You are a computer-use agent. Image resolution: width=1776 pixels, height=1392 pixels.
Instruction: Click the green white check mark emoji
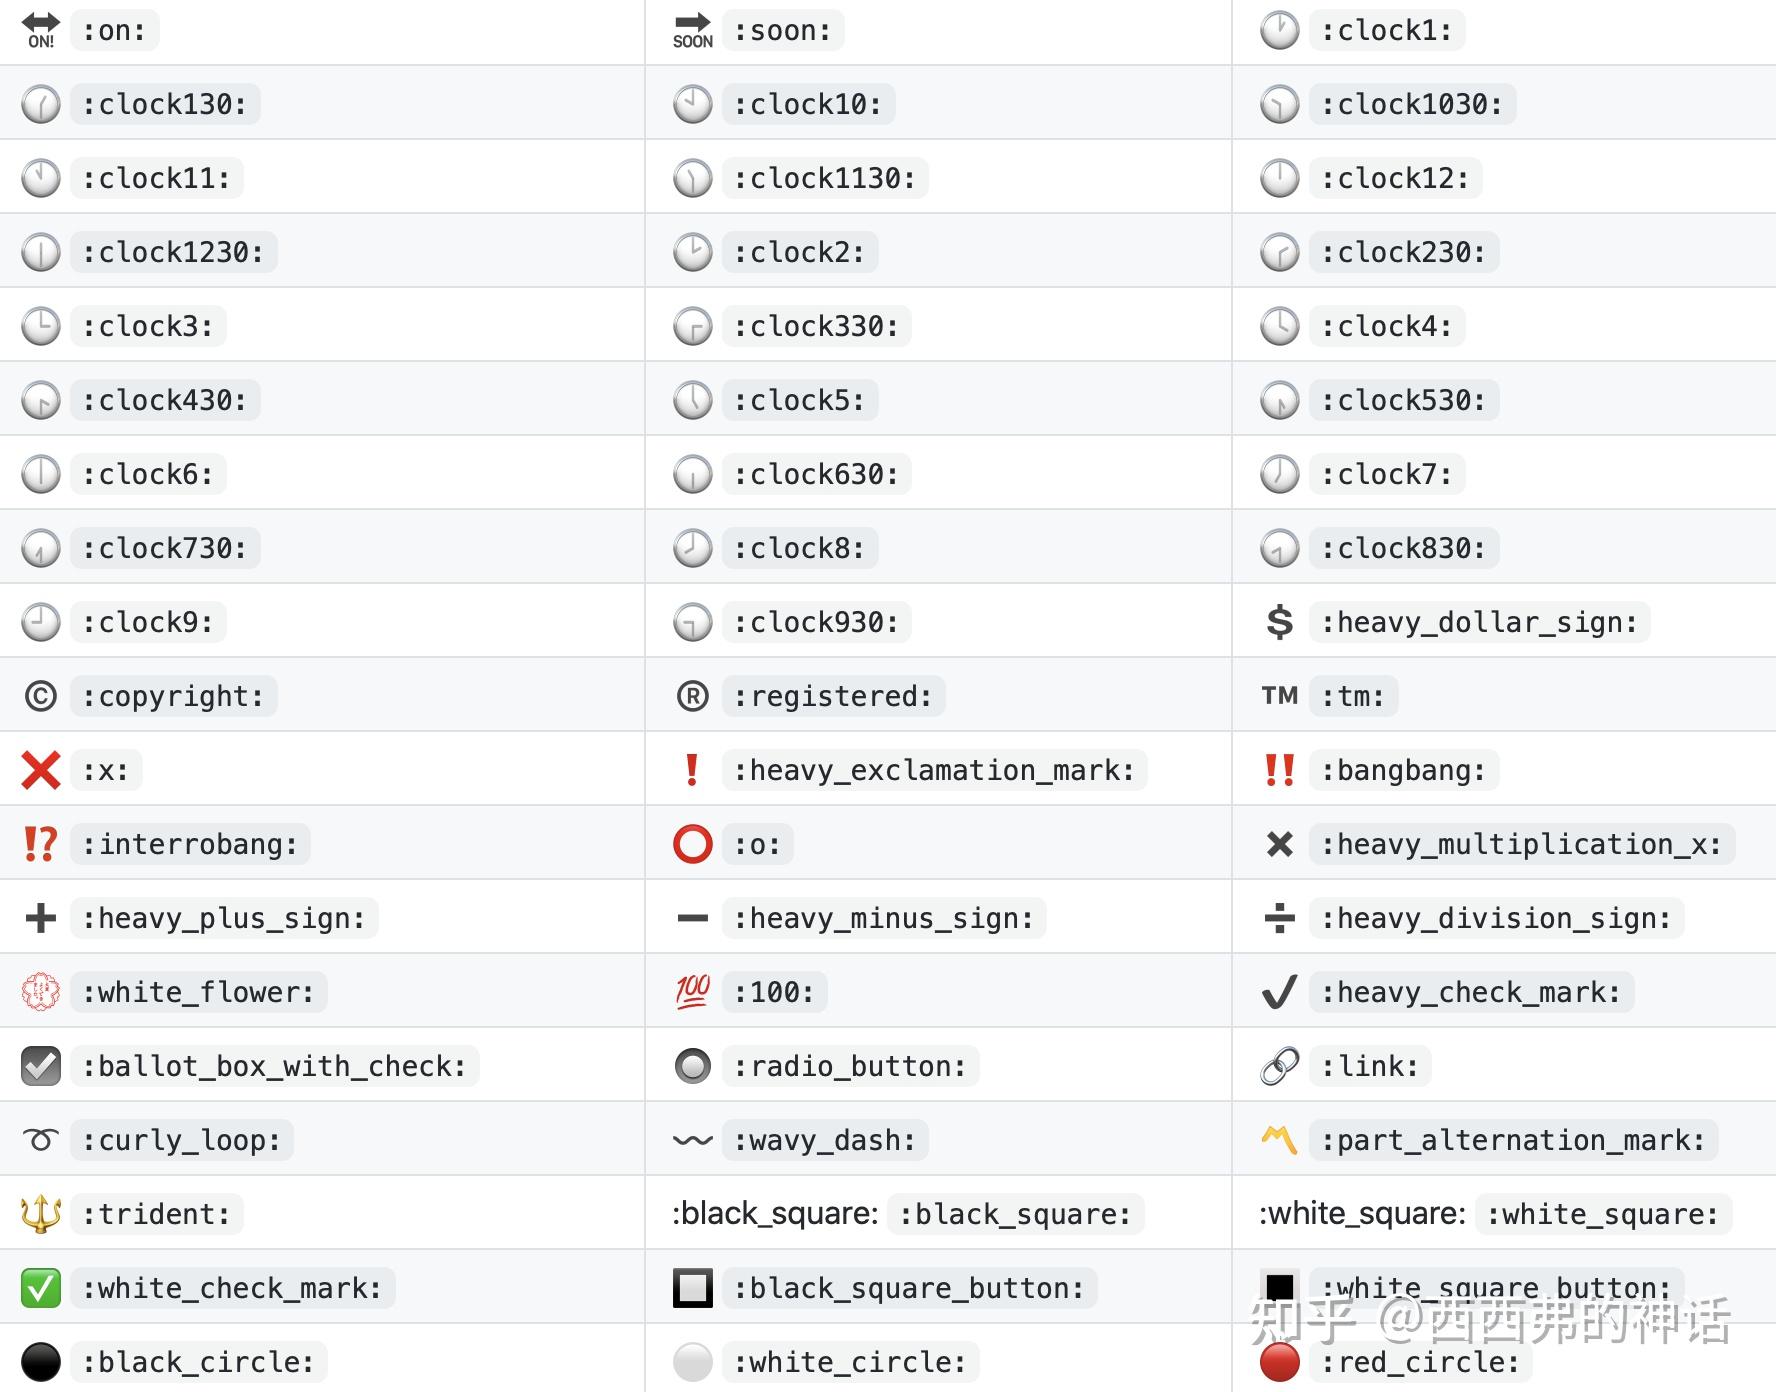[x=41, y=1288]
